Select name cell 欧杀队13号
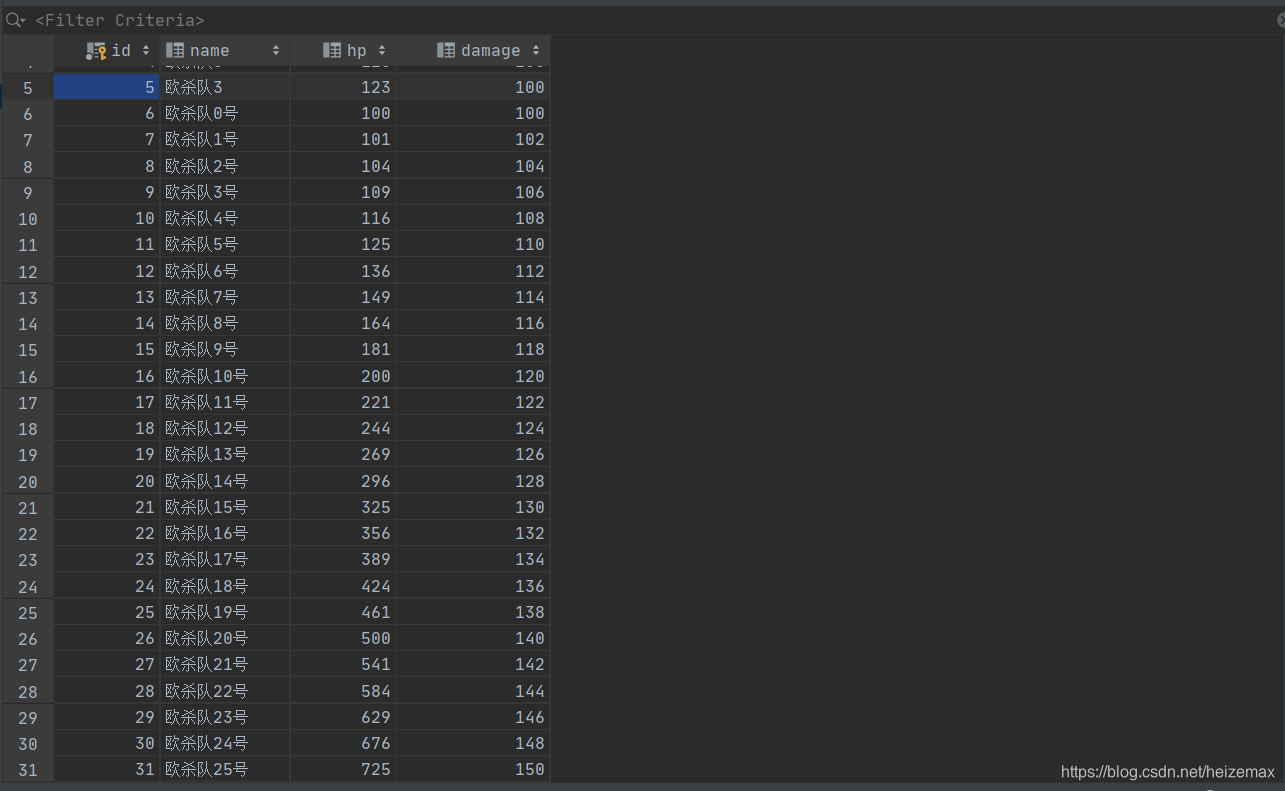Screen dimensions: 1285x791 pyautogui.click(x=225, y=454)
